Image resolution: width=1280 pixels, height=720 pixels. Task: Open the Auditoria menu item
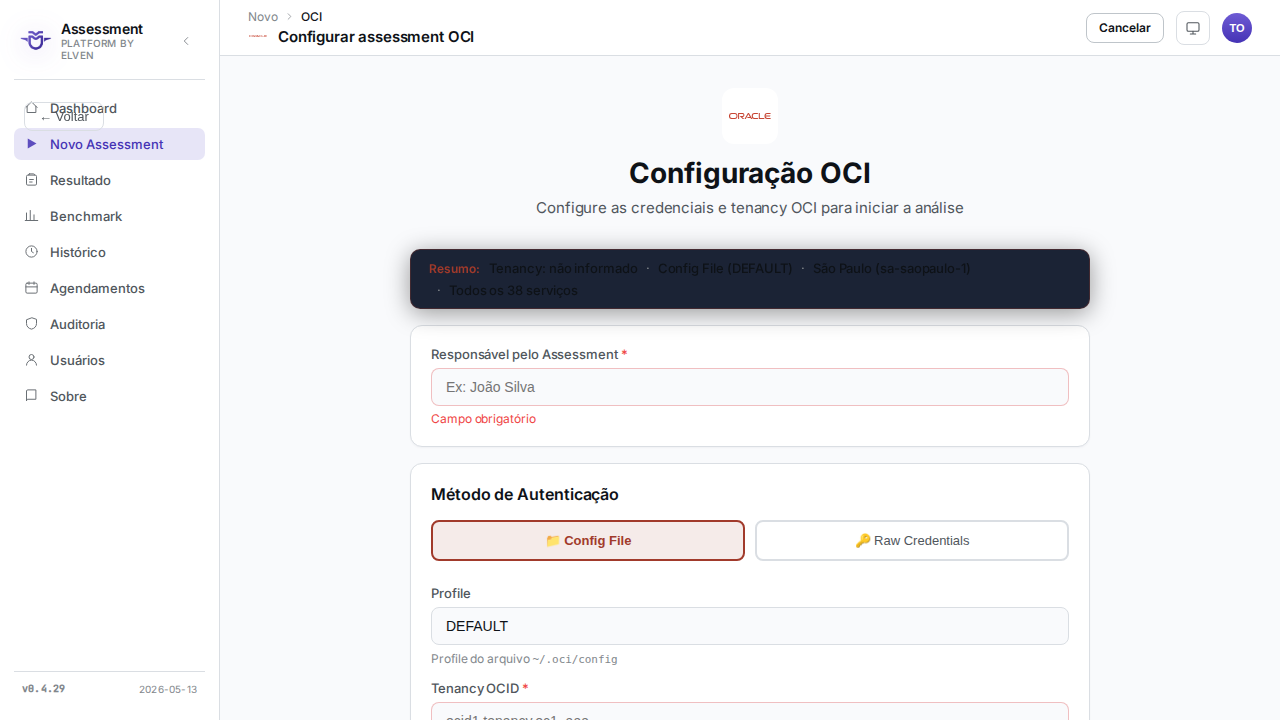coord(109,324)
